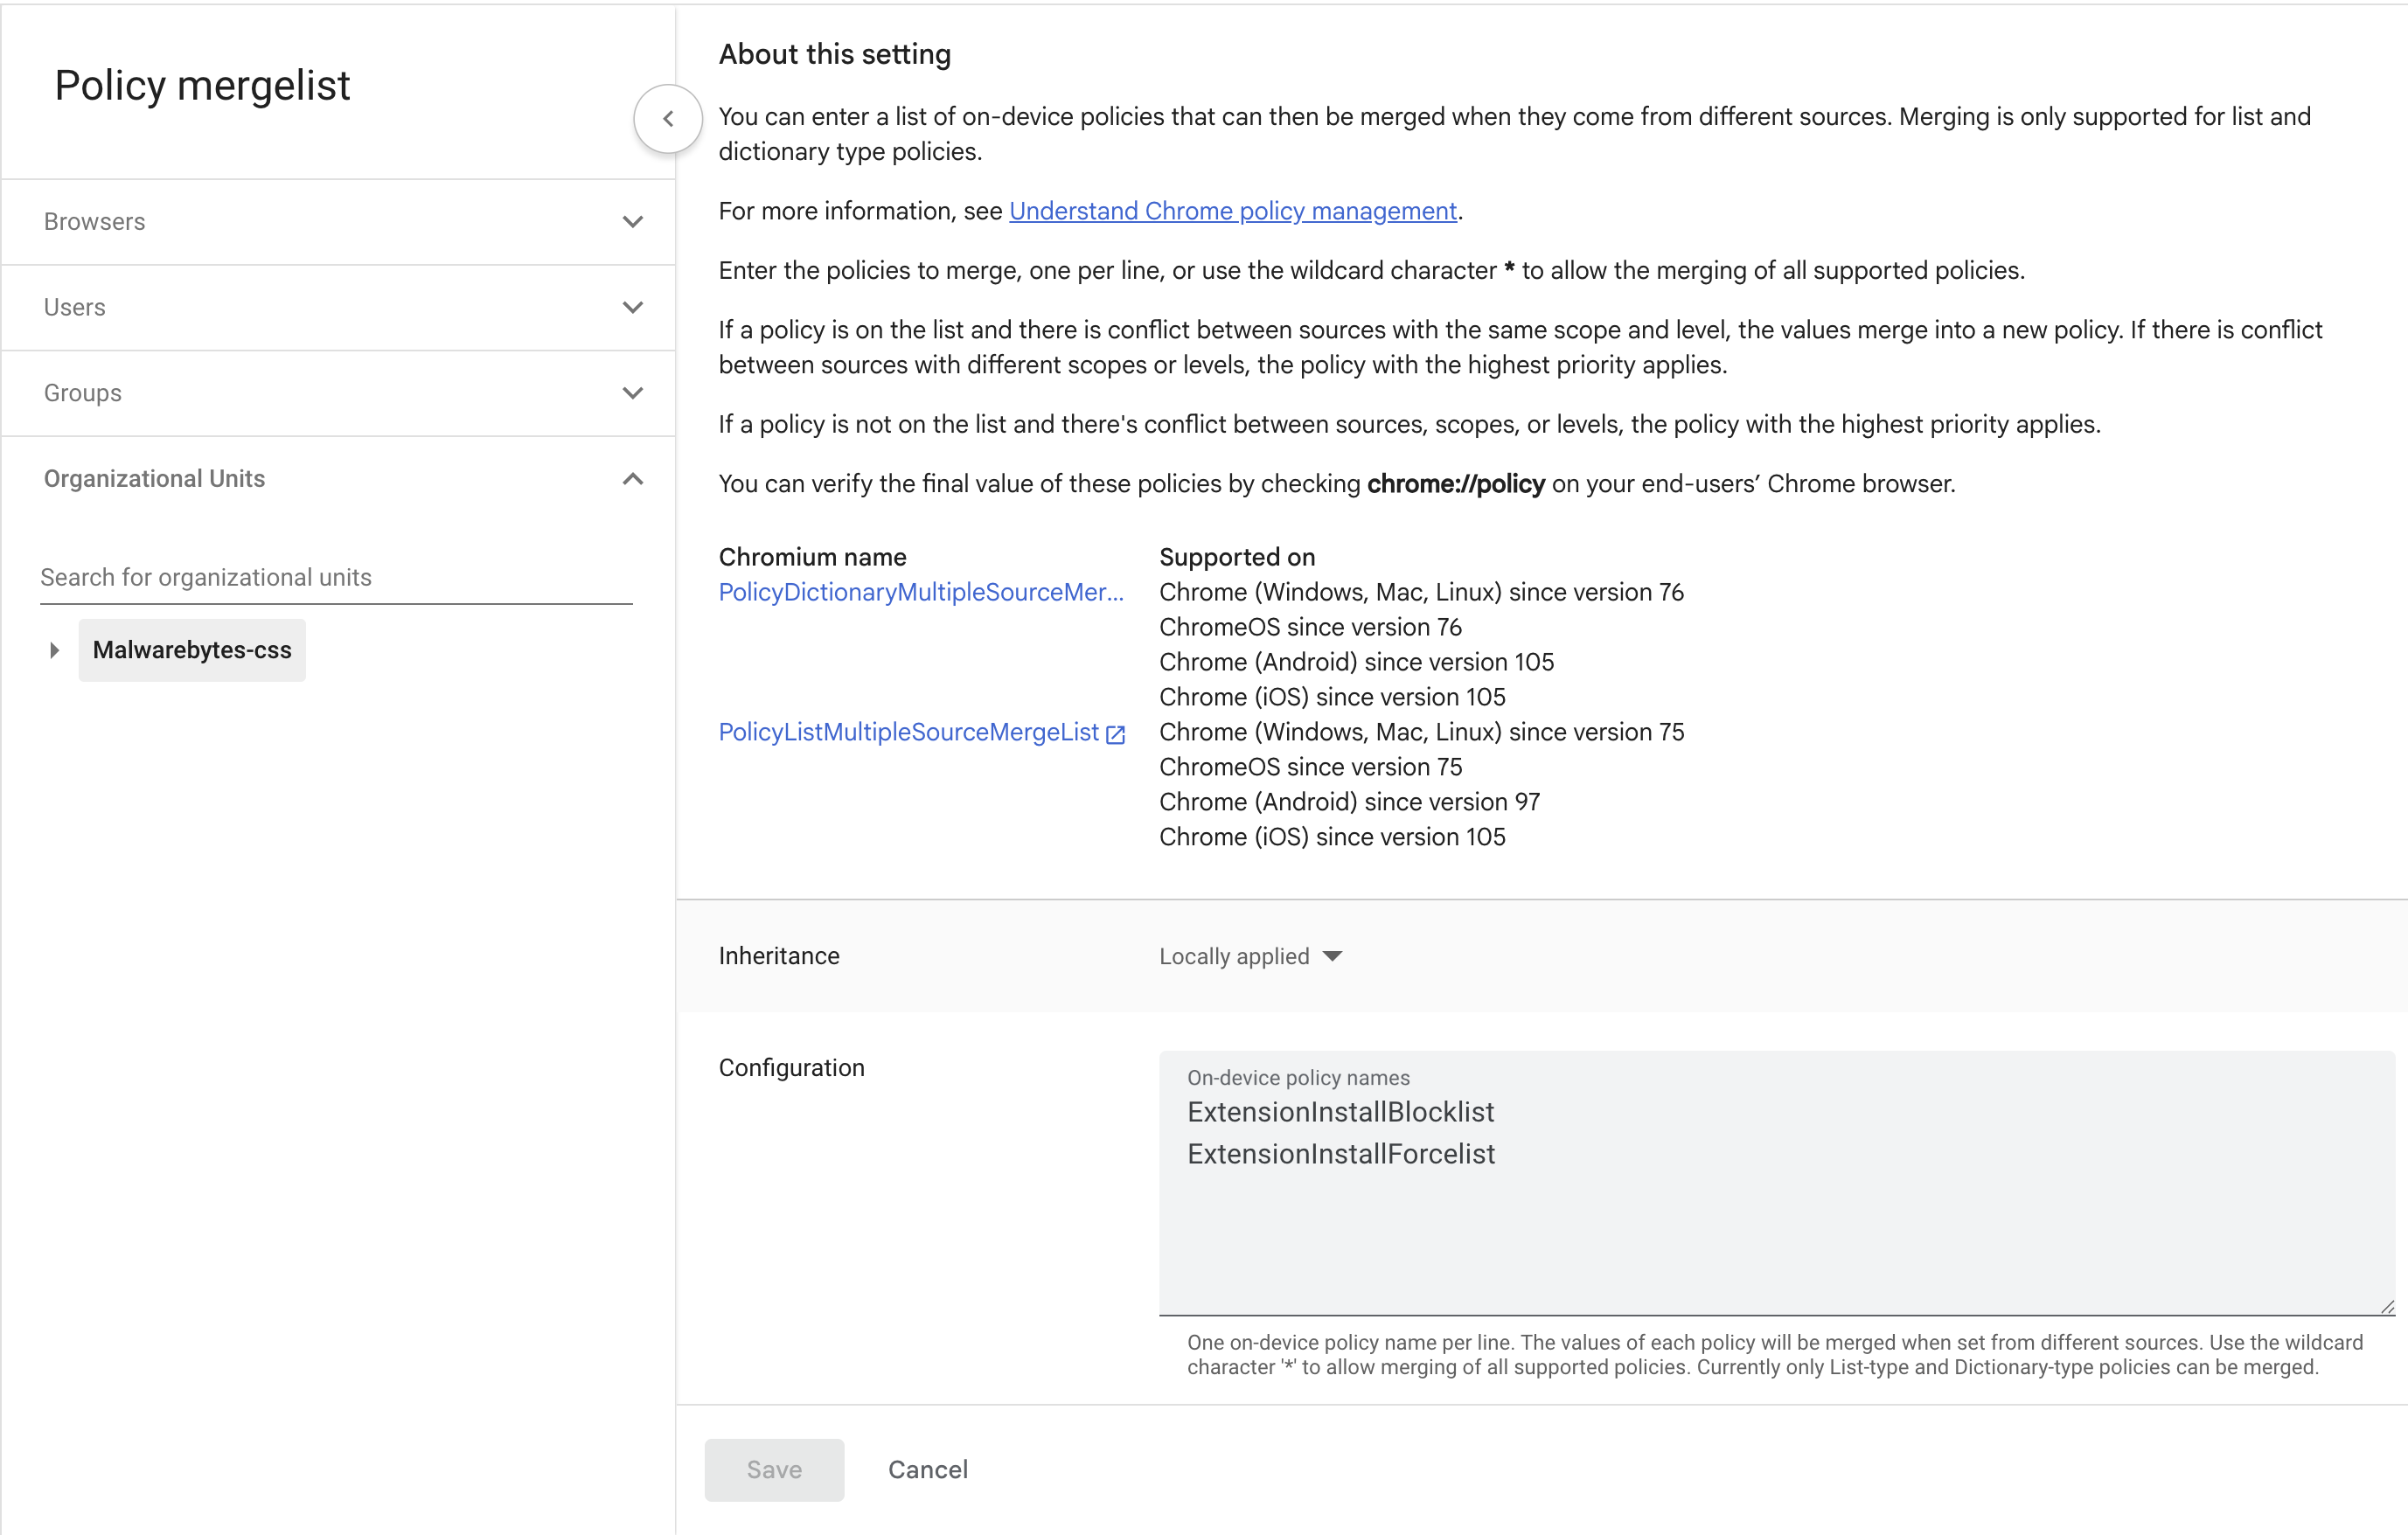The image size is (2408, 1535).
Task: Click the Save button
Action: click(x=774, y=1470)
